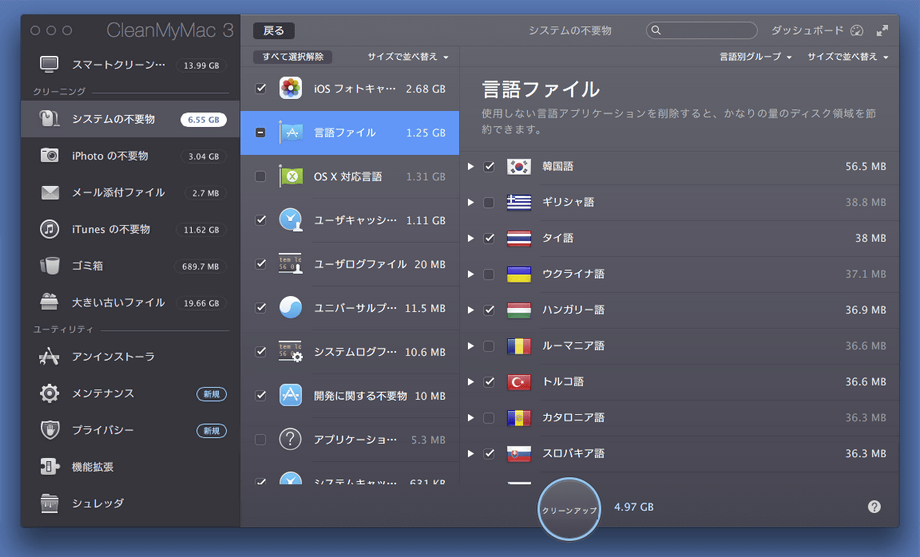Screen dimensions: 920x557
Task: Click the help question mark button
Action: pos(874,507)
